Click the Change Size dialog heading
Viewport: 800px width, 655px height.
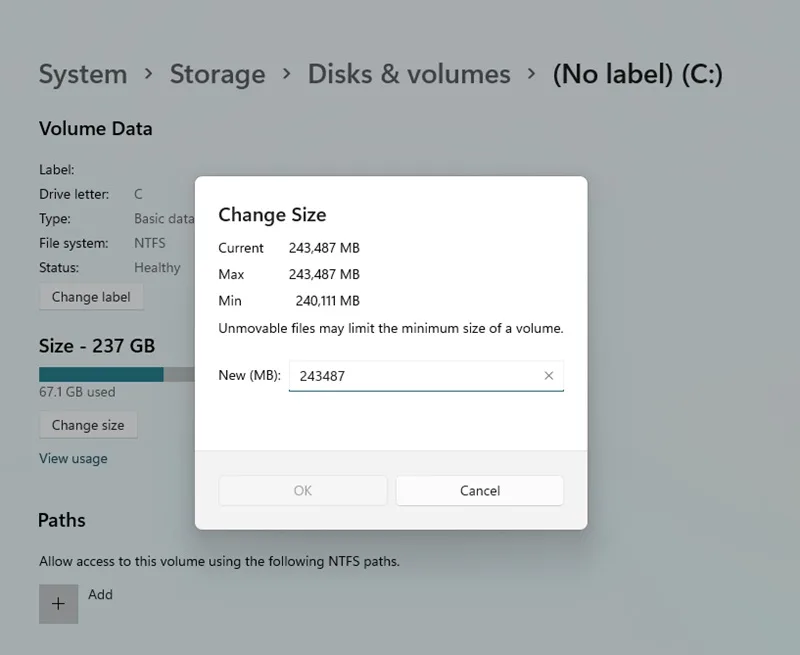coord(272,215)
